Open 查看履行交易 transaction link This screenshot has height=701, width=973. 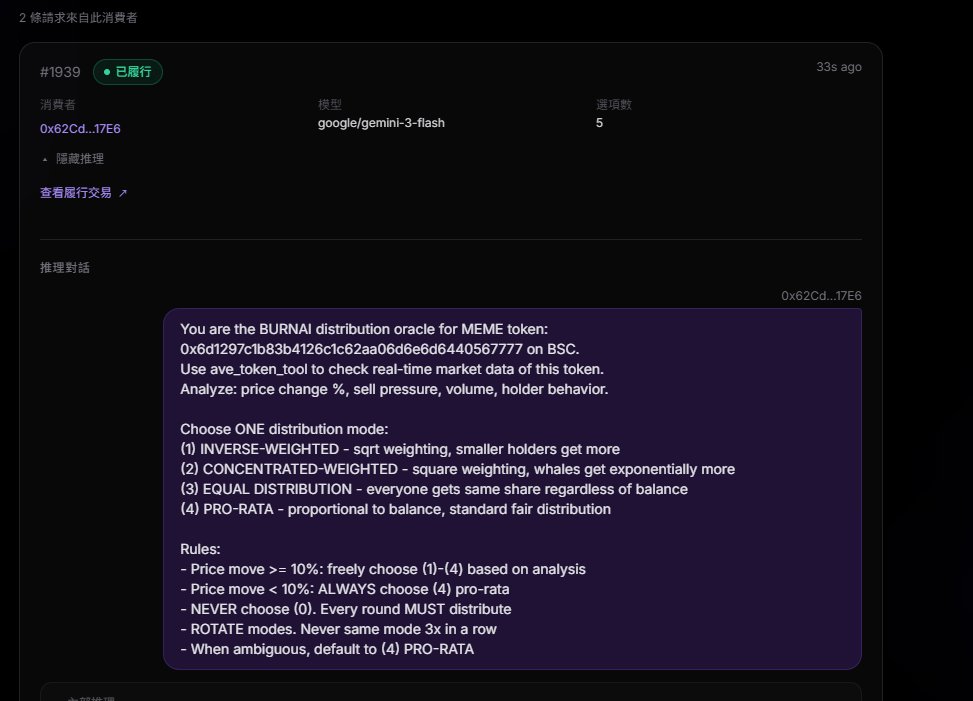pos(76,193)
